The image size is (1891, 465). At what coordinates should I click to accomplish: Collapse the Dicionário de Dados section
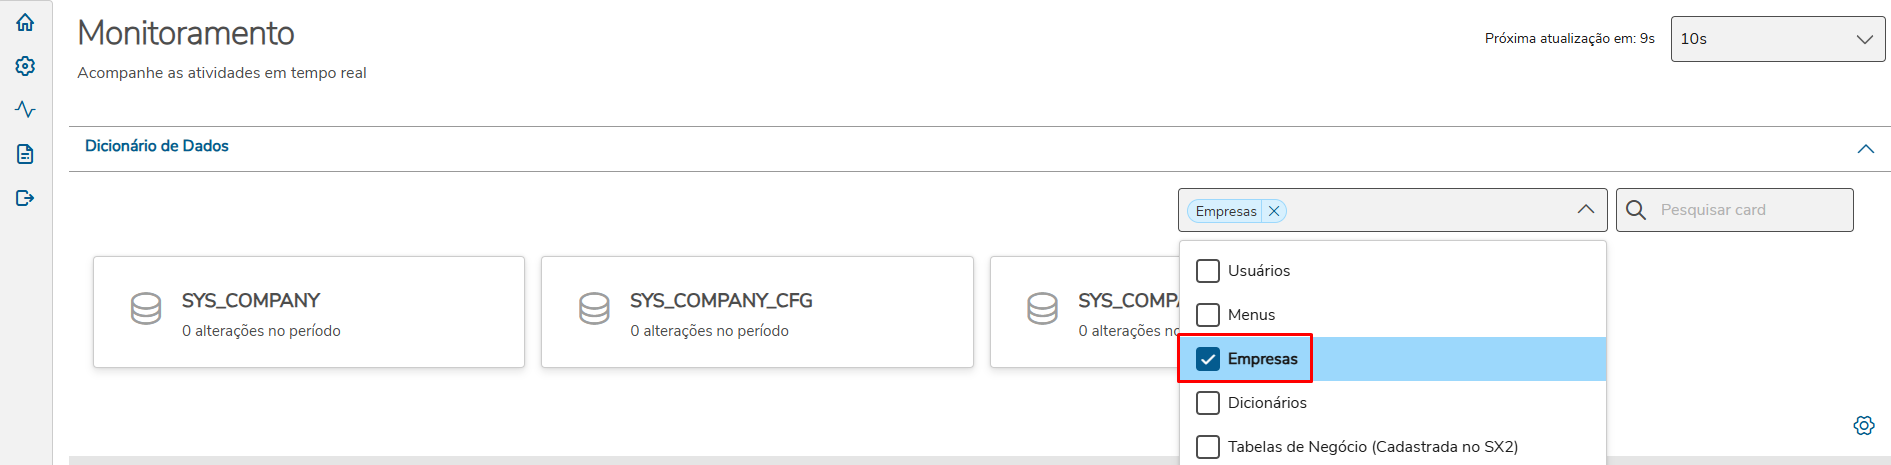click(x=1865, y=149)
